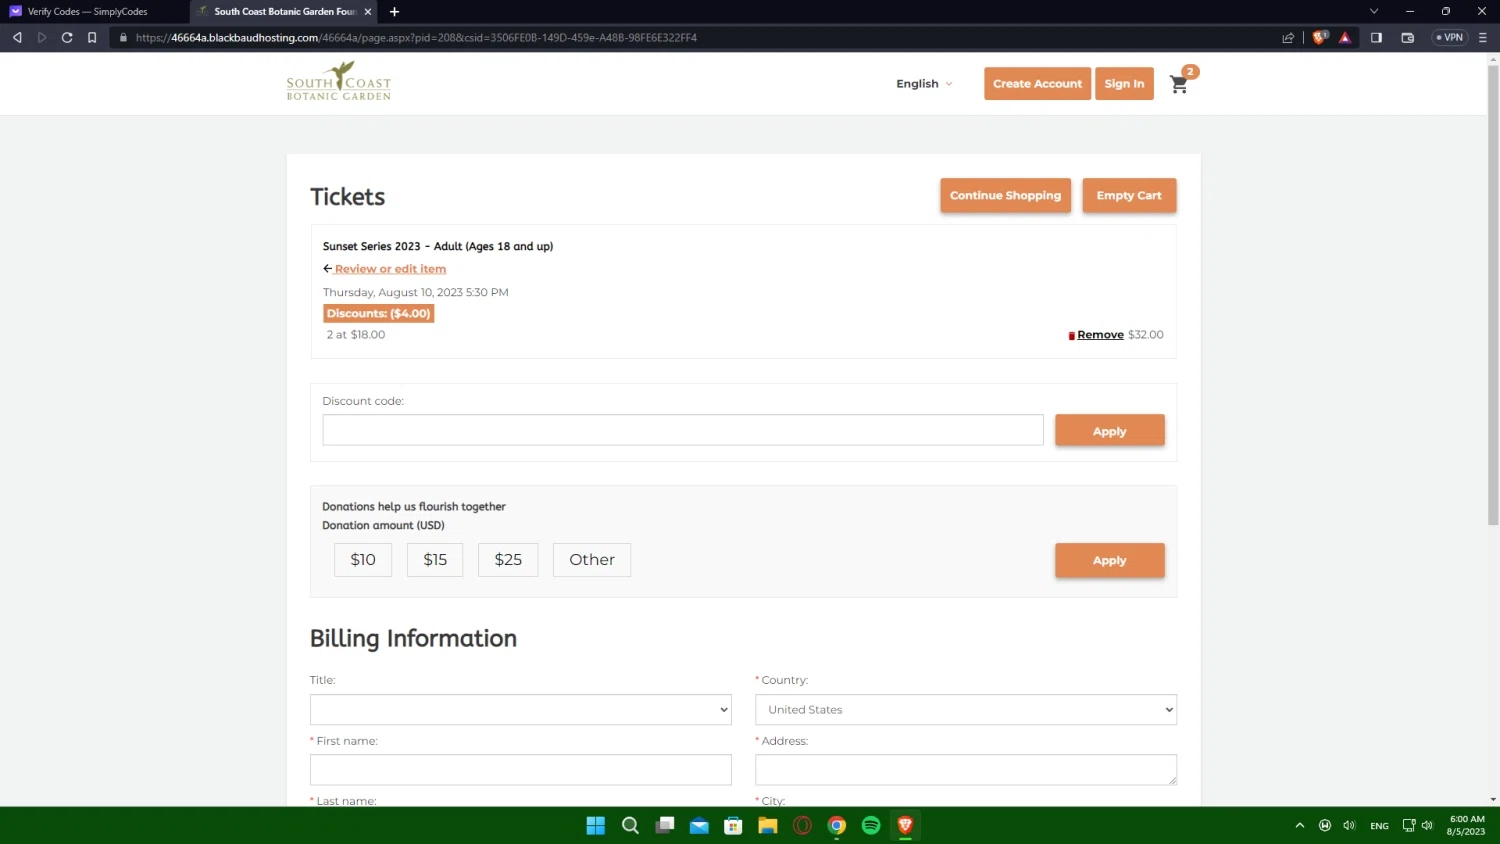Open the clock and date flyout
1500x844 pixels.
click(1467, 825)
